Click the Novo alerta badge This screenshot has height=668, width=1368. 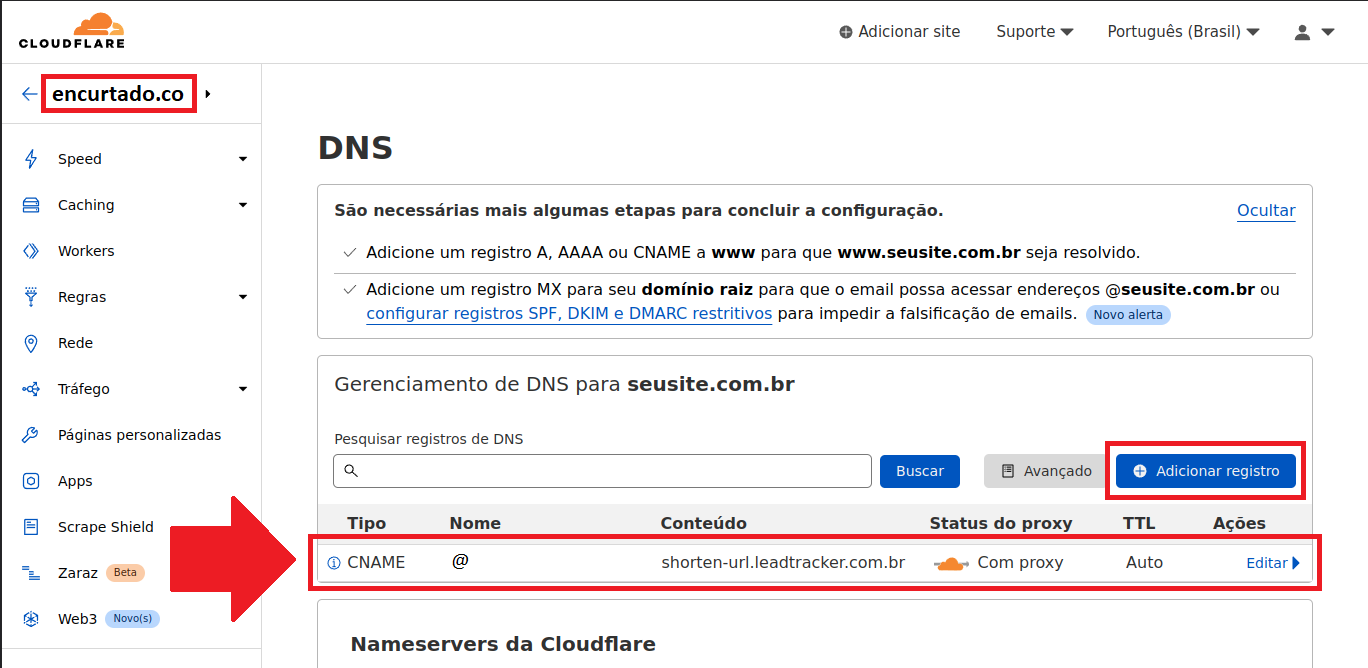click(1128, 314)
